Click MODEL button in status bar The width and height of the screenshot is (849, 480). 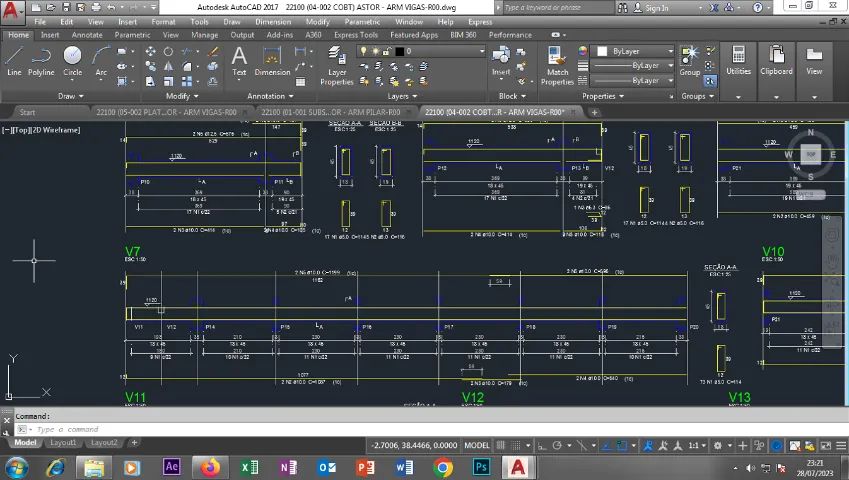(x=476, y=445)
